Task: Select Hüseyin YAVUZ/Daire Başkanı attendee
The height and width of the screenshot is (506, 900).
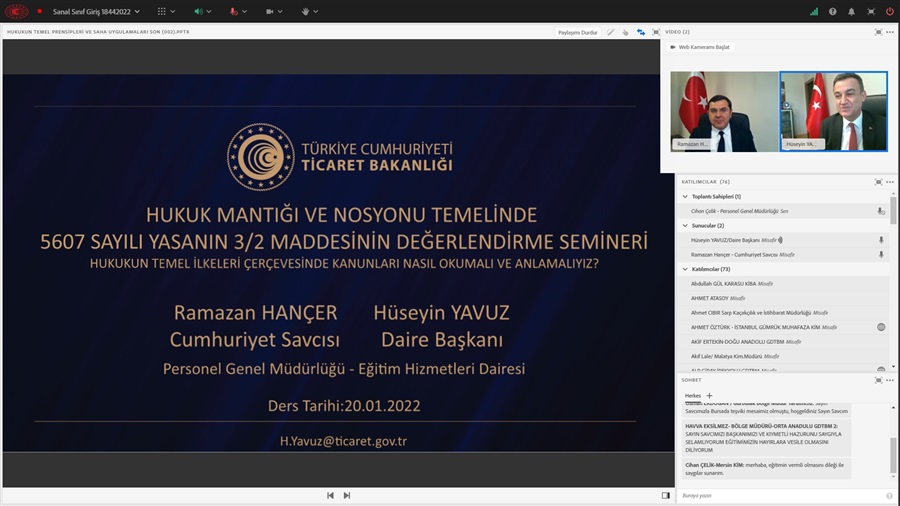Action: (x=784, y=240)
